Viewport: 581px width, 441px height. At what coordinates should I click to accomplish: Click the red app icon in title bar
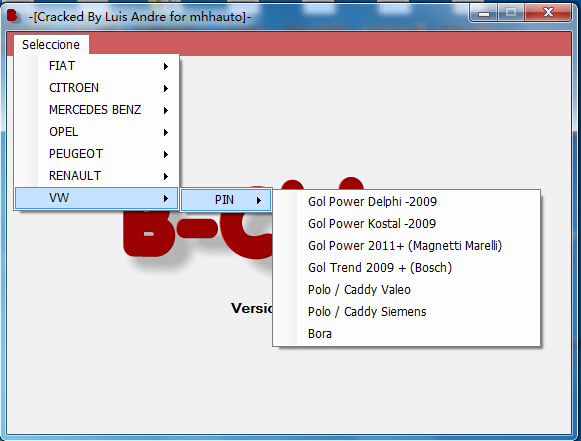(12, 16)
